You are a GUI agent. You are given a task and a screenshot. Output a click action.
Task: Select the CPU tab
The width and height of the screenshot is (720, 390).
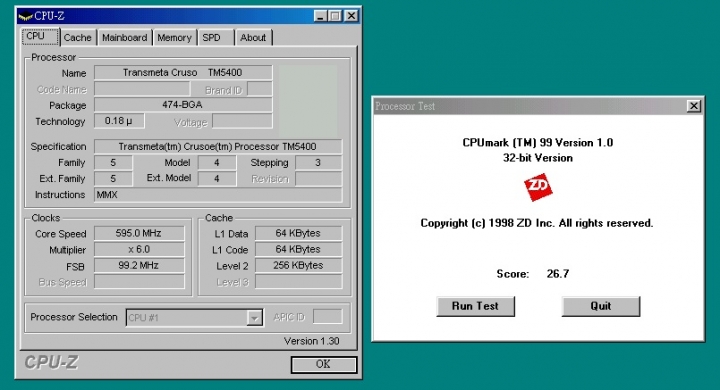point(40,36)
